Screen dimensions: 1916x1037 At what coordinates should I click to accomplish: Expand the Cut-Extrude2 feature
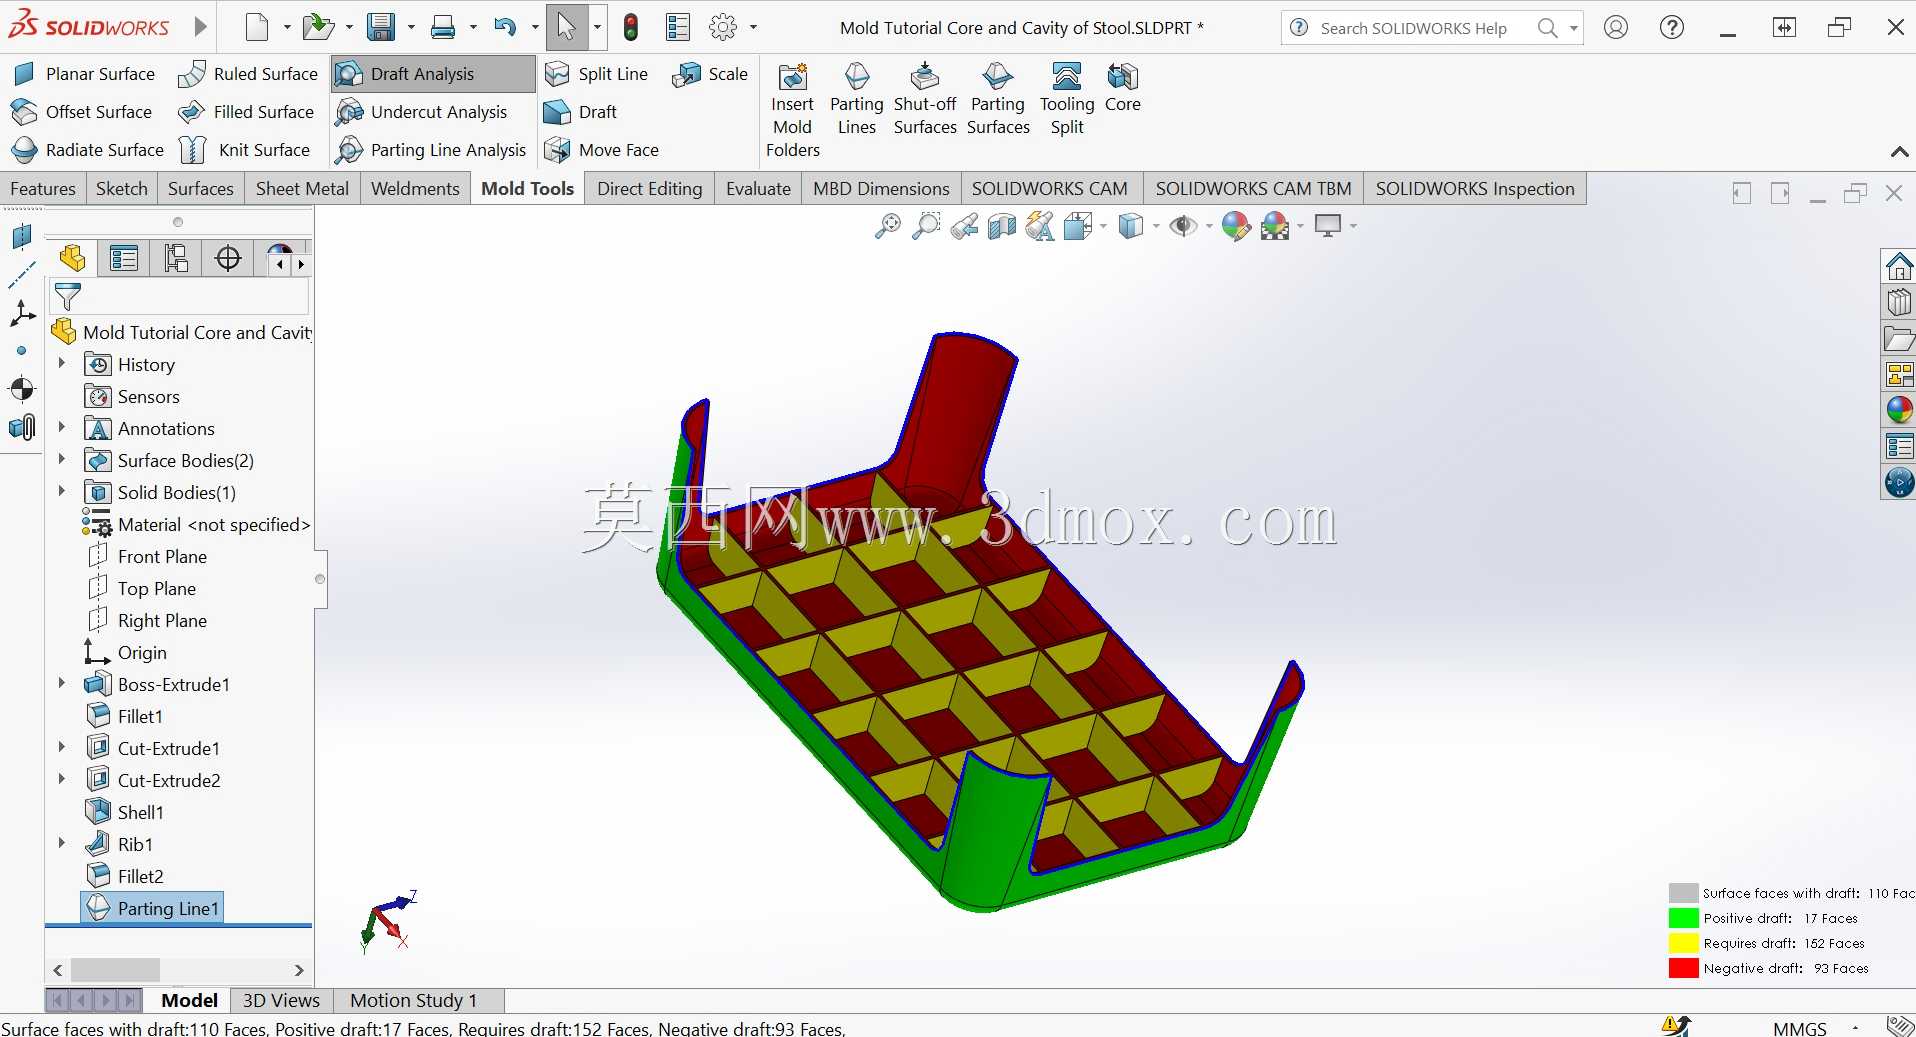[62, 780]
